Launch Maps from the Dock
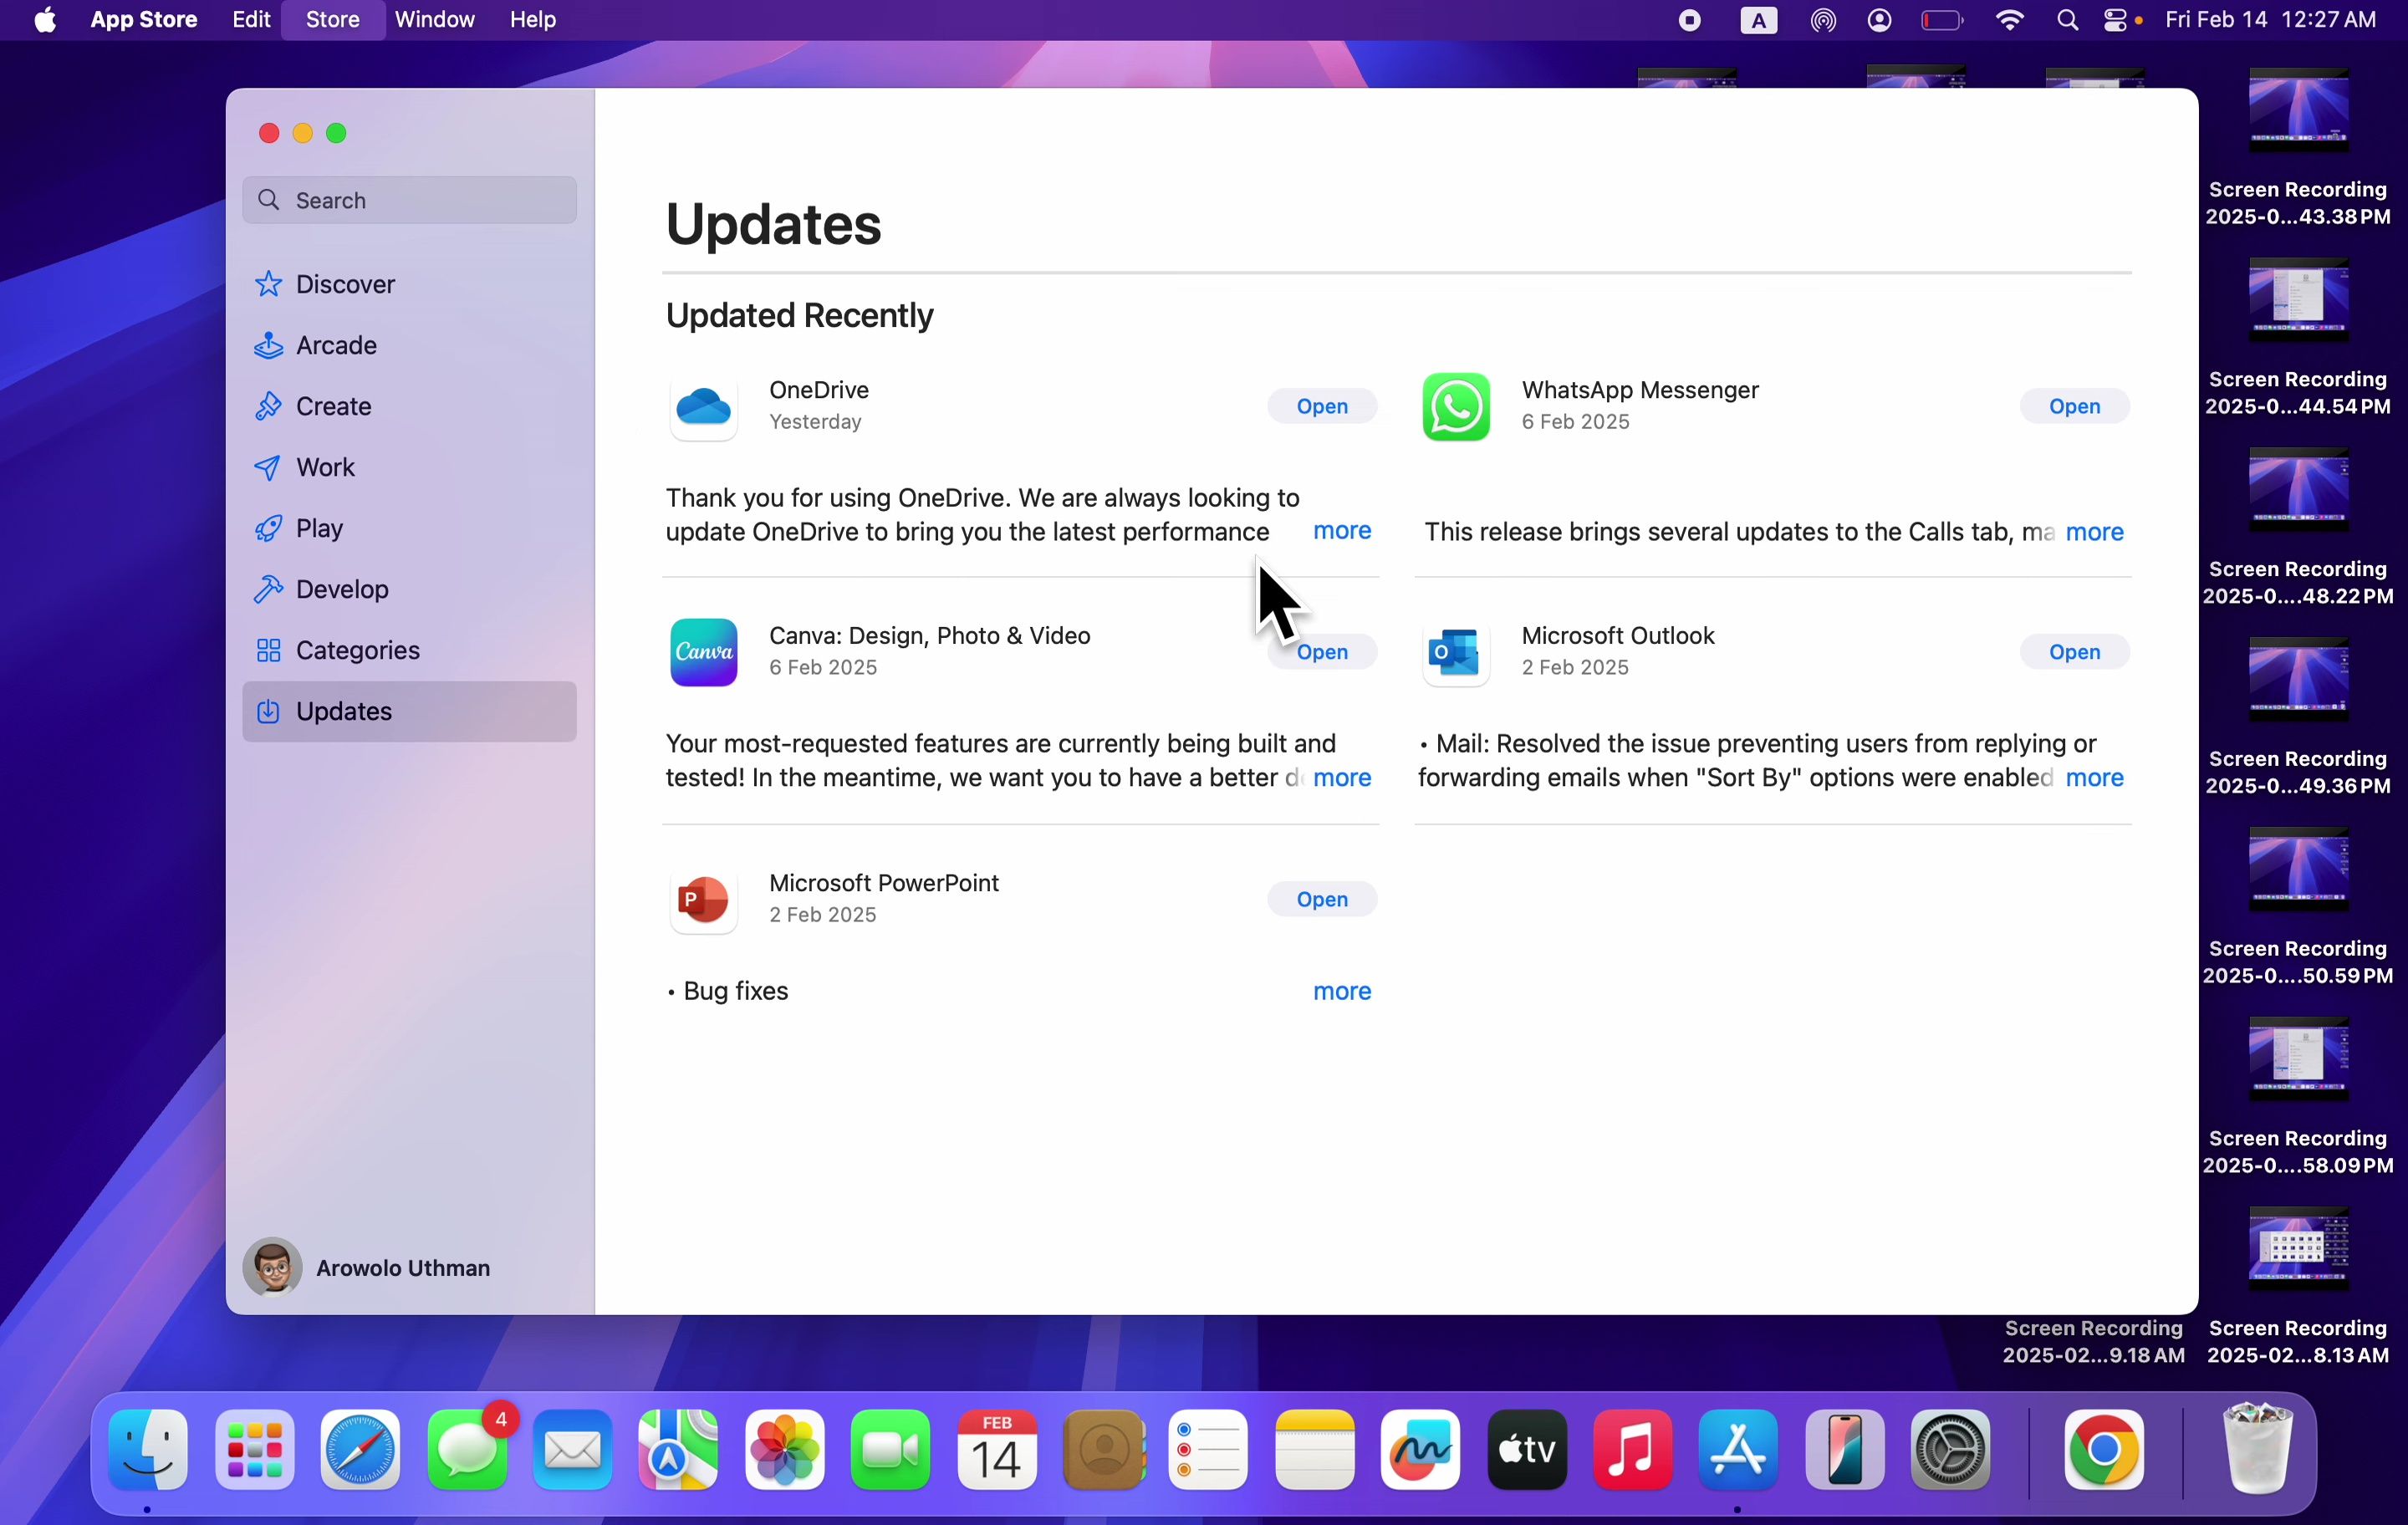 pos(679,1450)
